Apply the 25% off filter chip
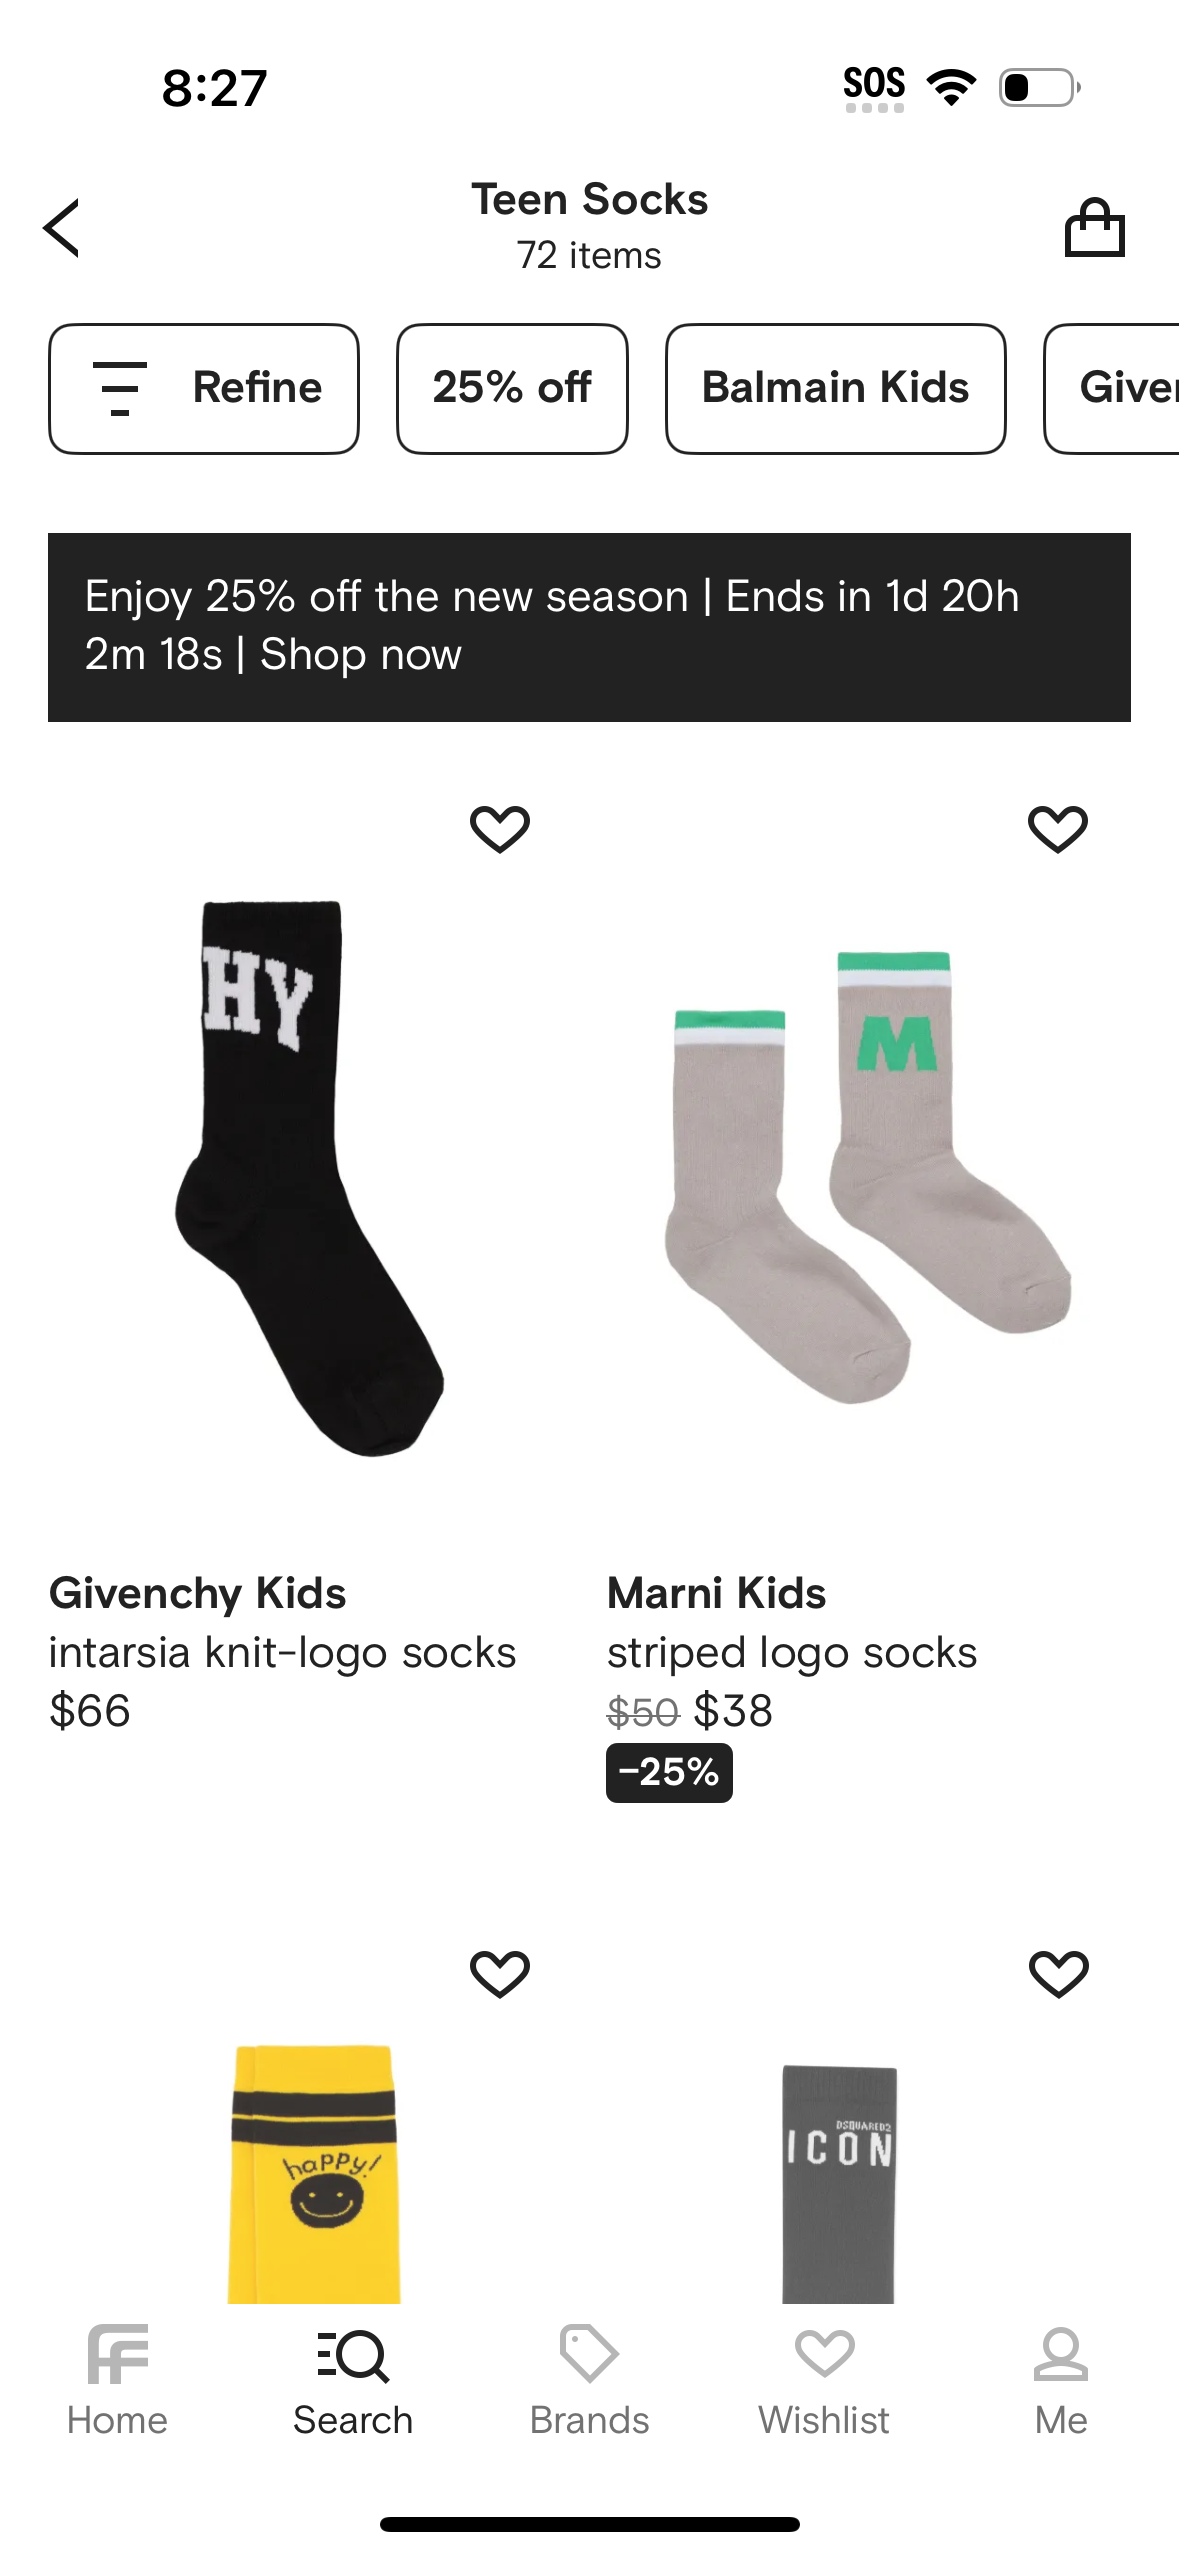The height and width of the screenshot is (2556, 1179). pos(512,388)
